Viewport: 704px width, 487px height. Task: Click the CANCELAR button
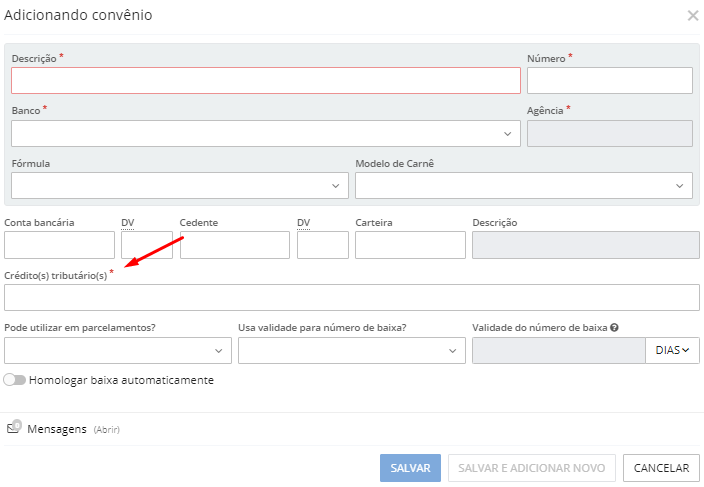[661, 468]
